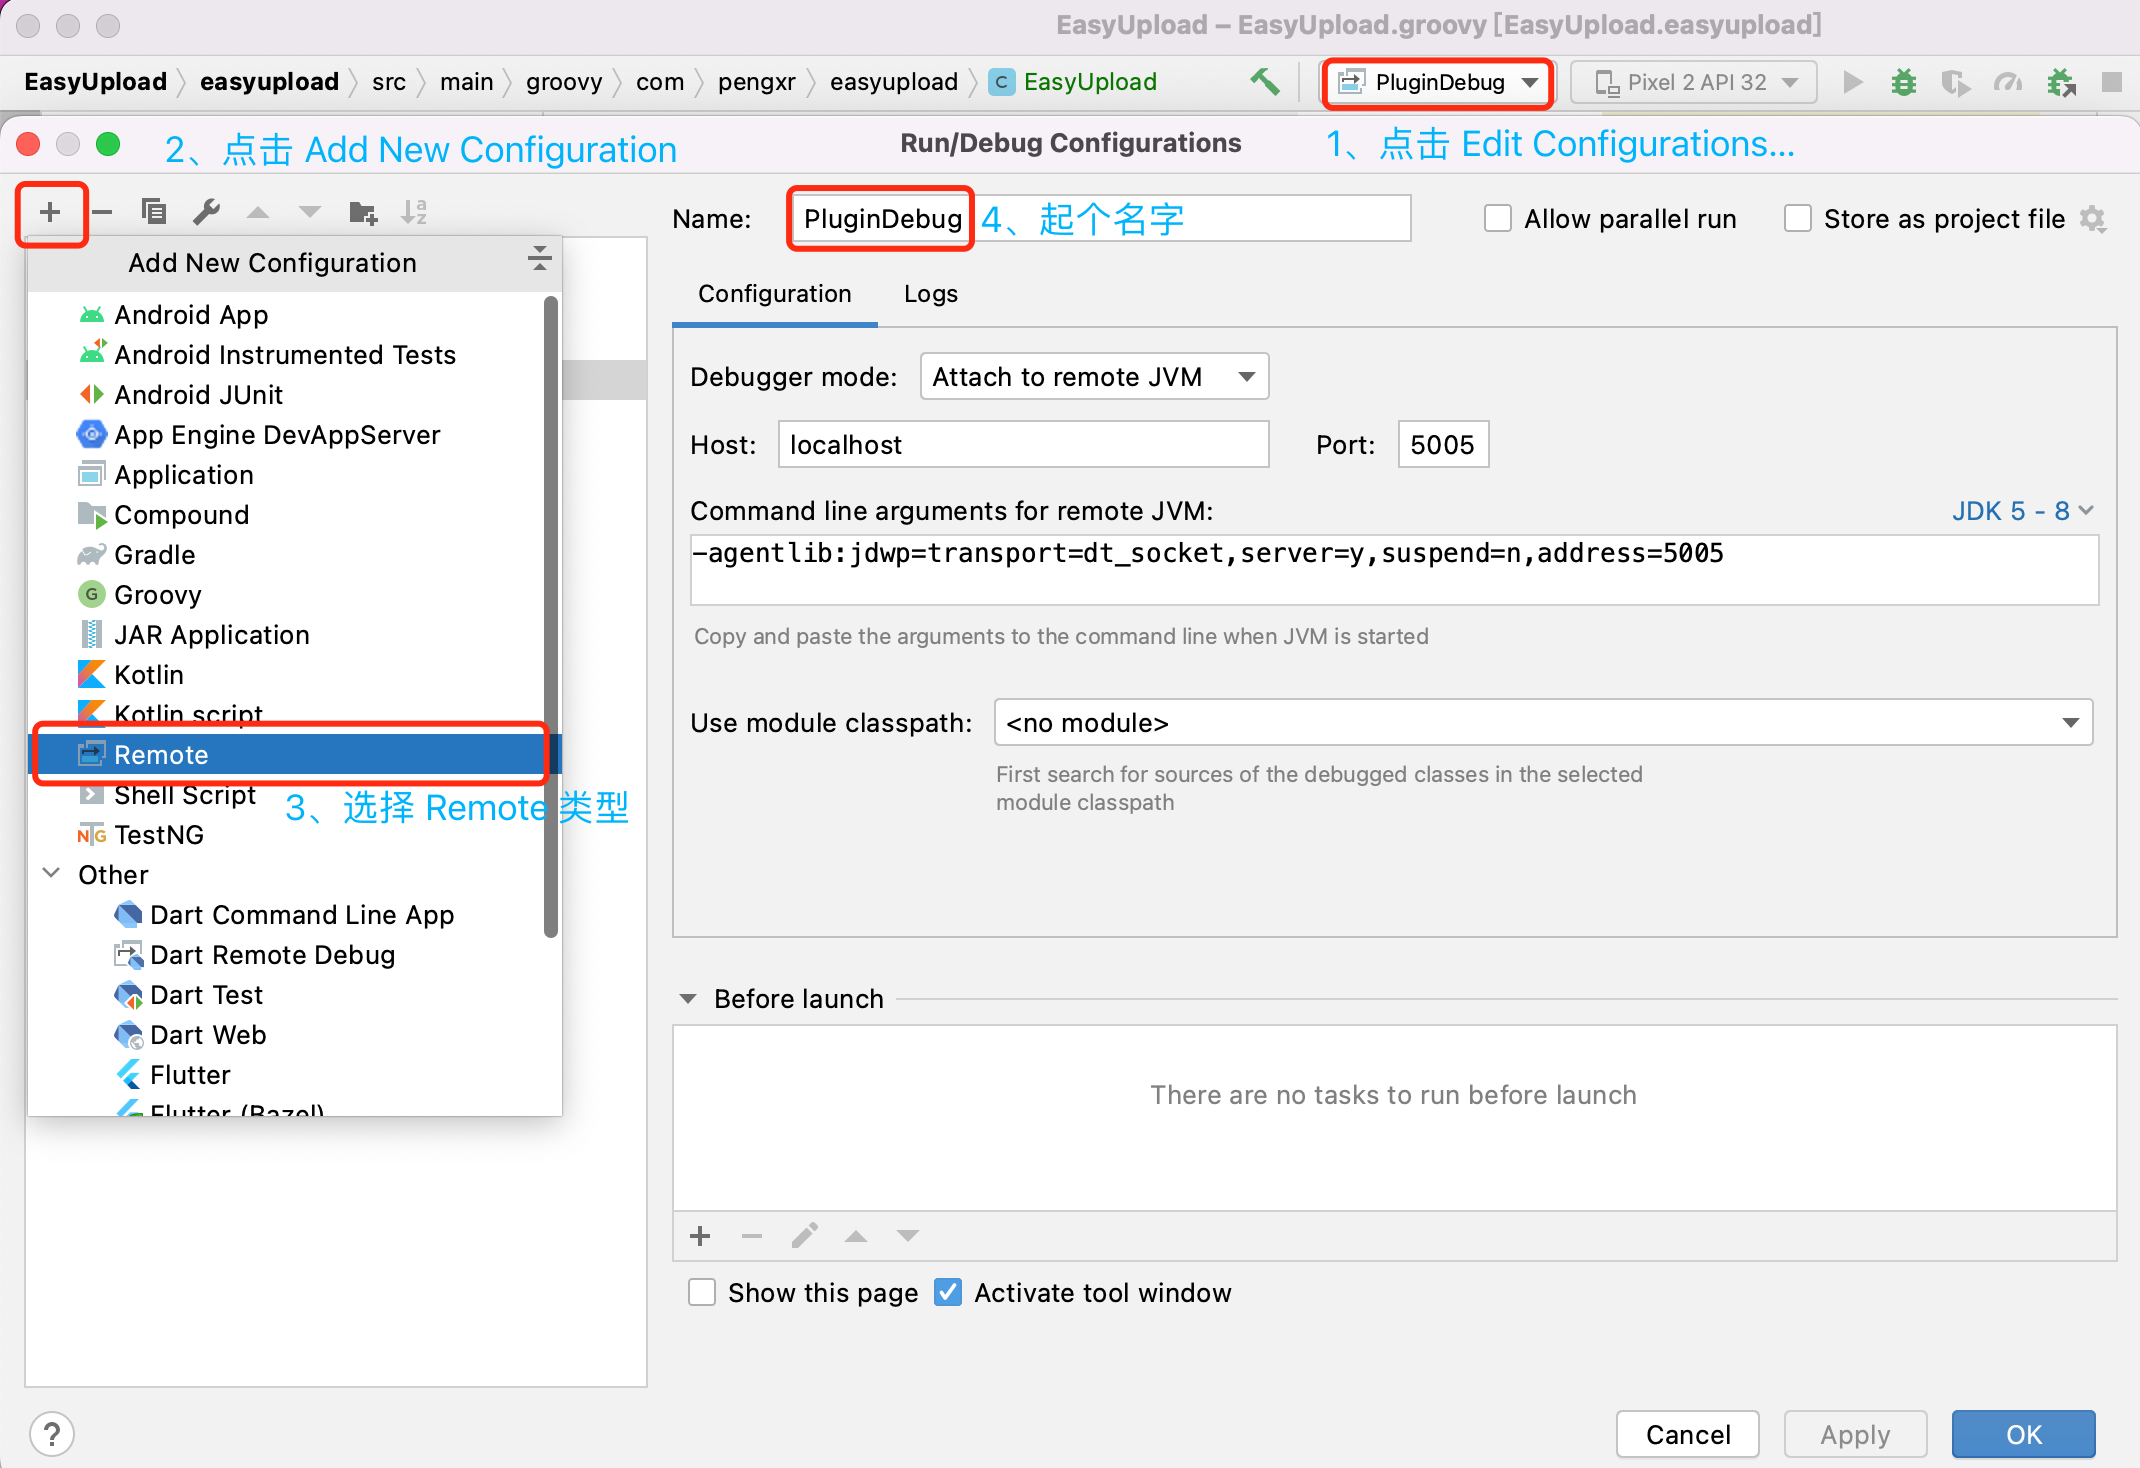Screen dimensions: 2140x1468
Task: Add a before launch task
Action: [x=700, y=1236]
